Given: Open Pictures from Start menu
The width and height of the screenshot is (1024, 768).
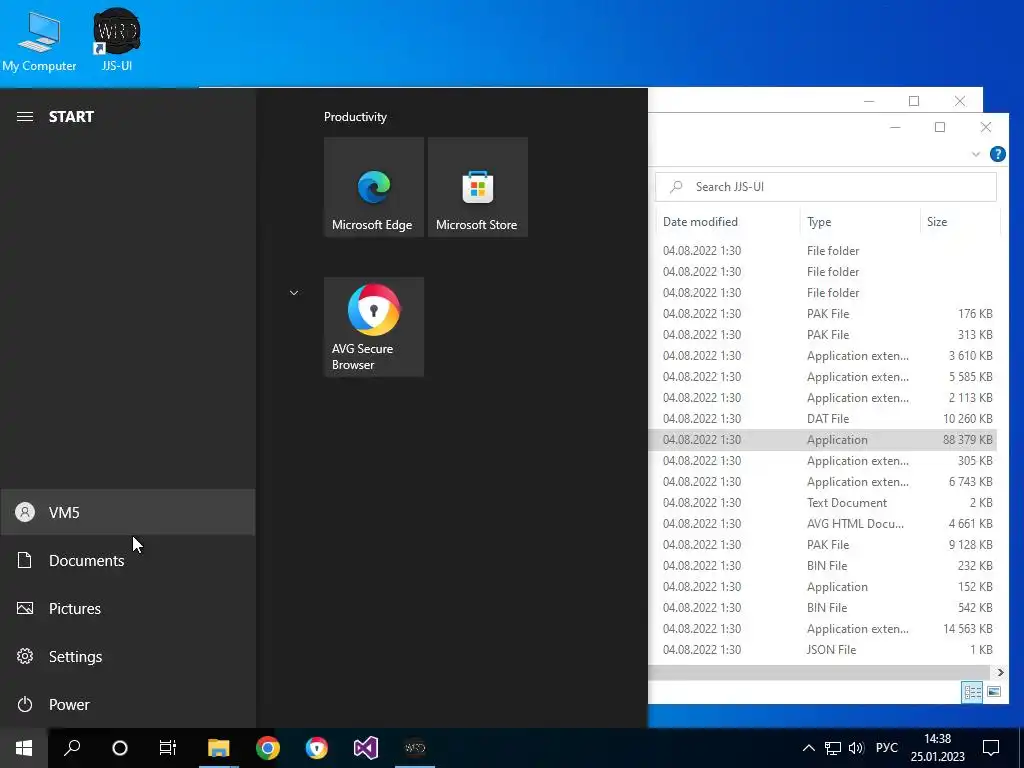Looking at the screenshot, I should coord(128,608).
